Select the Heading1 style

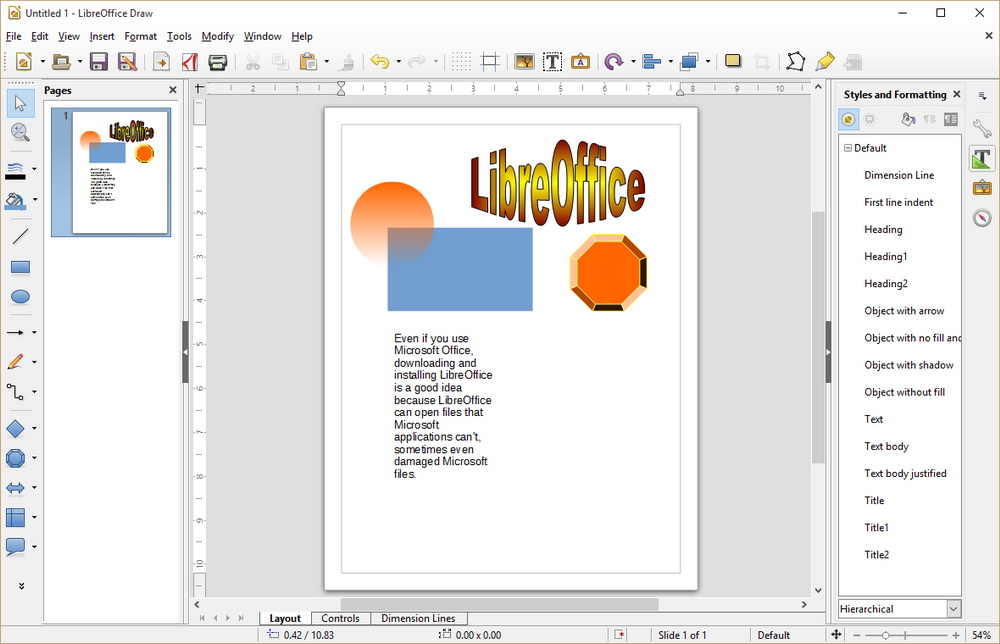pos(886,256)
